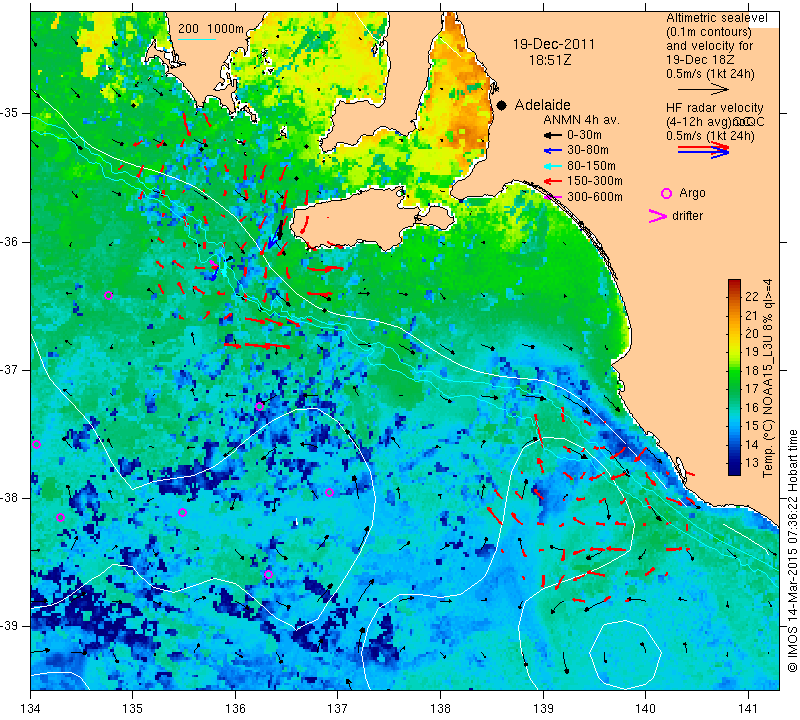Screen dimensions: 800x720
Task: Click the cyan 200/1000m isobath legend line
Action: pyautogui.click(x=197, y=39)
